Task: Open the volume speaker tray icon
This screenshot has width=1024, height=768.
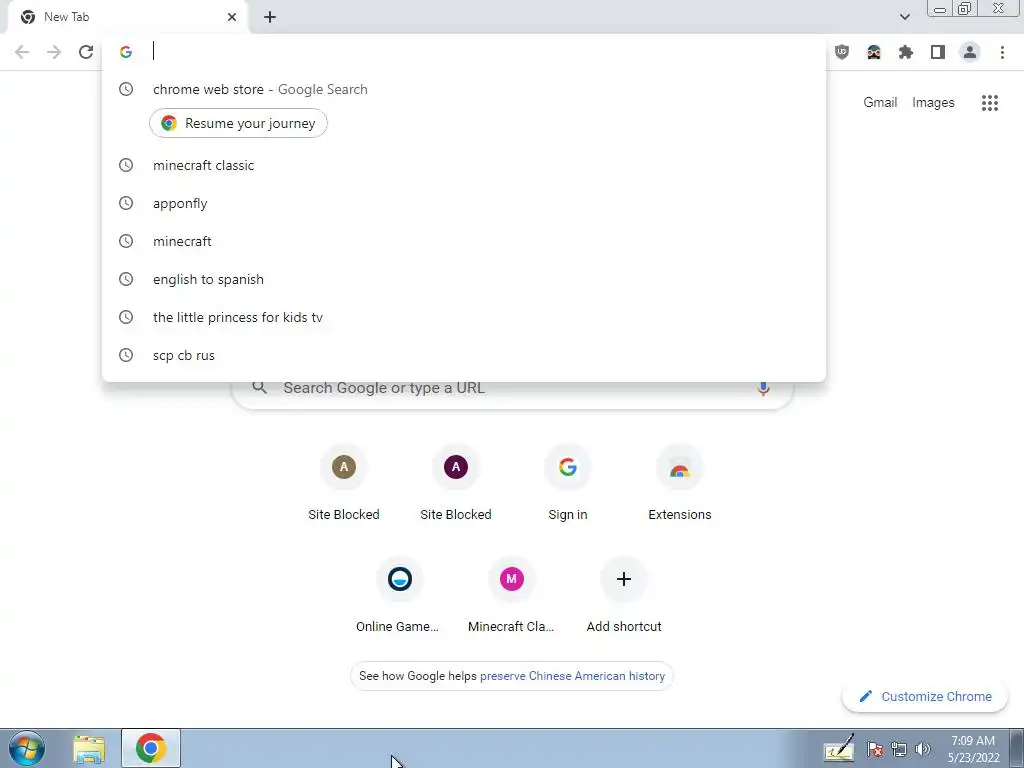Action: tap(923, 749)
